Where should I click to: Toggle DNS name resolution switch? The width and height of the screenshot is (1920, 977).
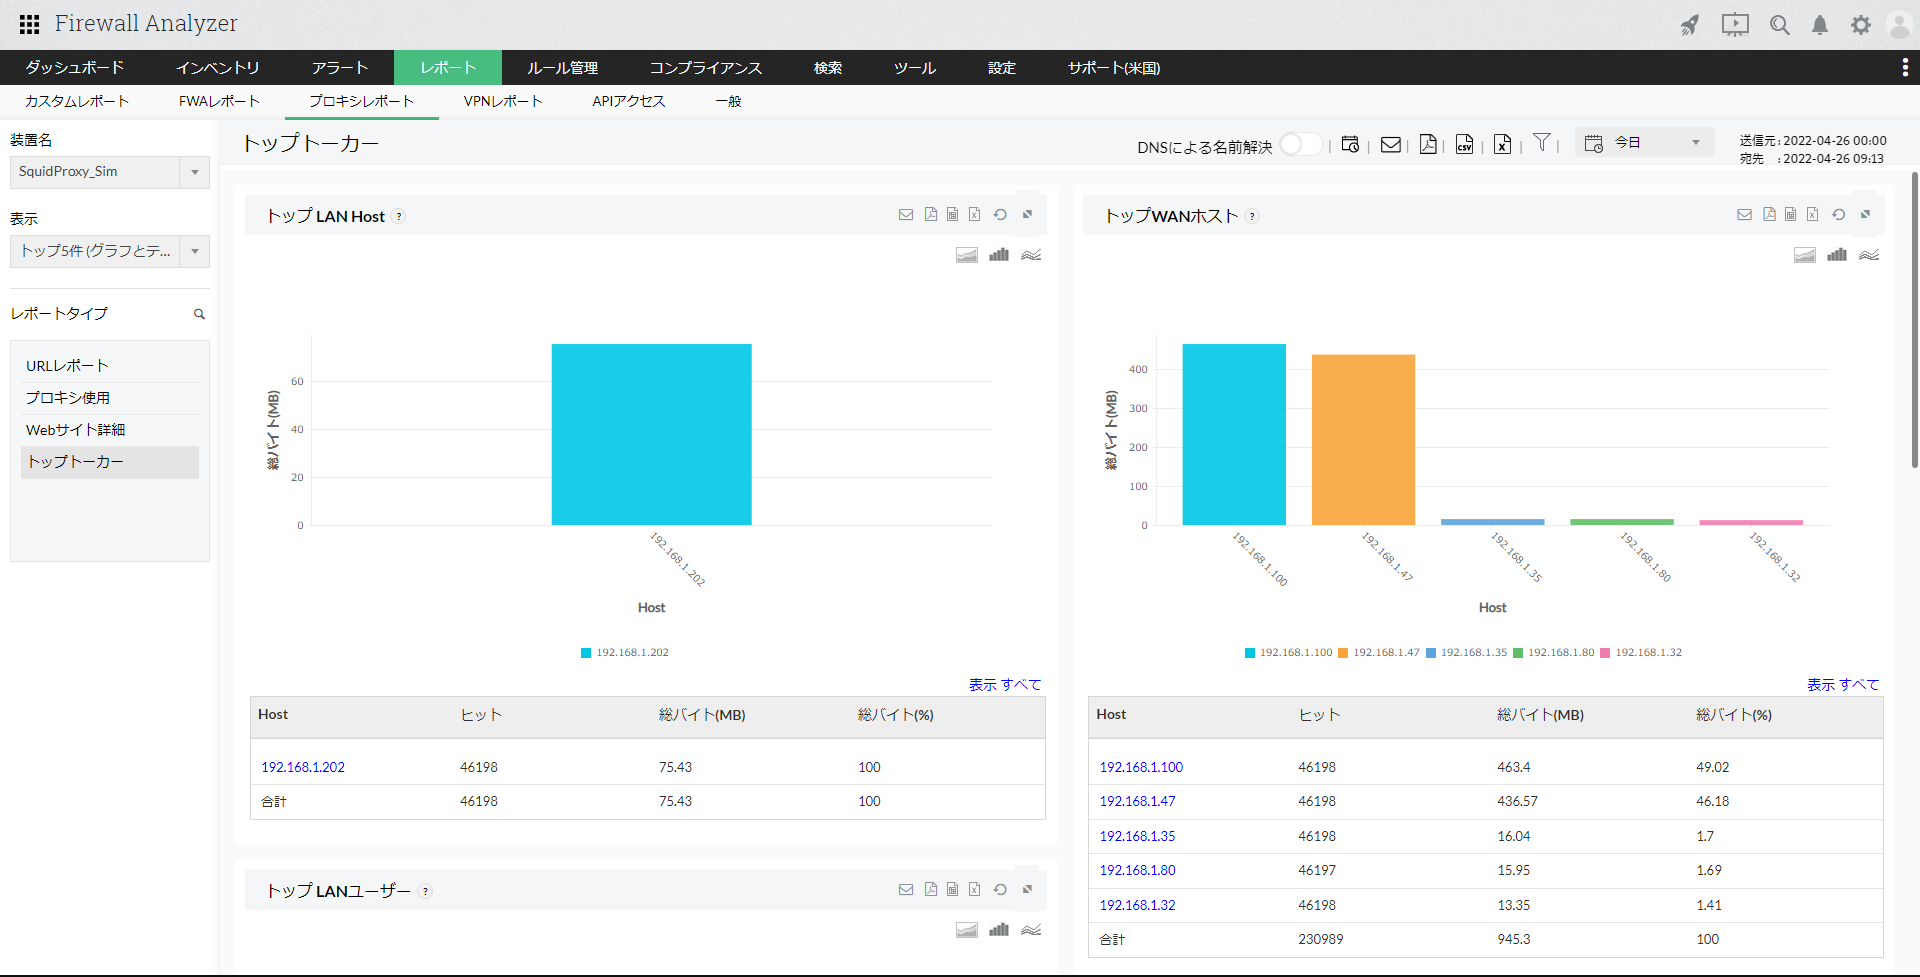pyautogui.click(x=1300, y=144)
